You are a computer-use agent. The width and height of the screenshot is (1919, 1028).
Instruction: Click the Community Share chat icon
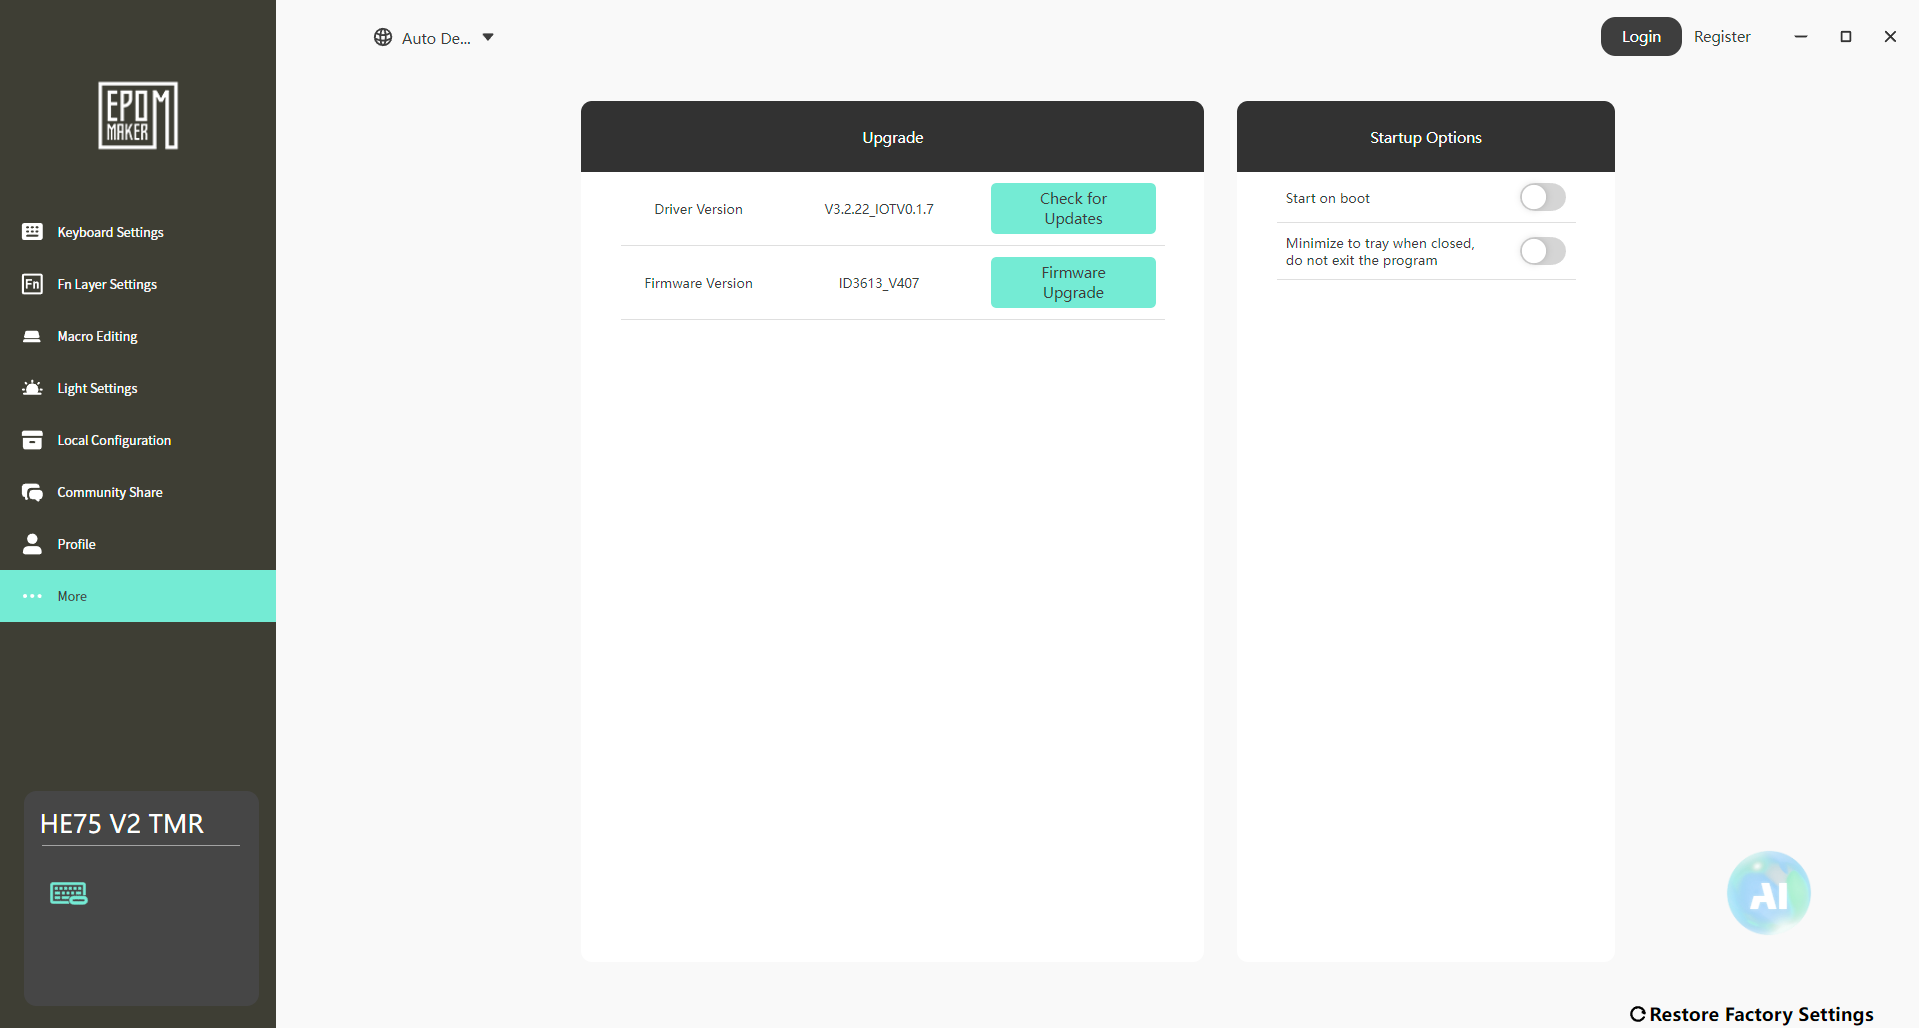click(32, 492)
